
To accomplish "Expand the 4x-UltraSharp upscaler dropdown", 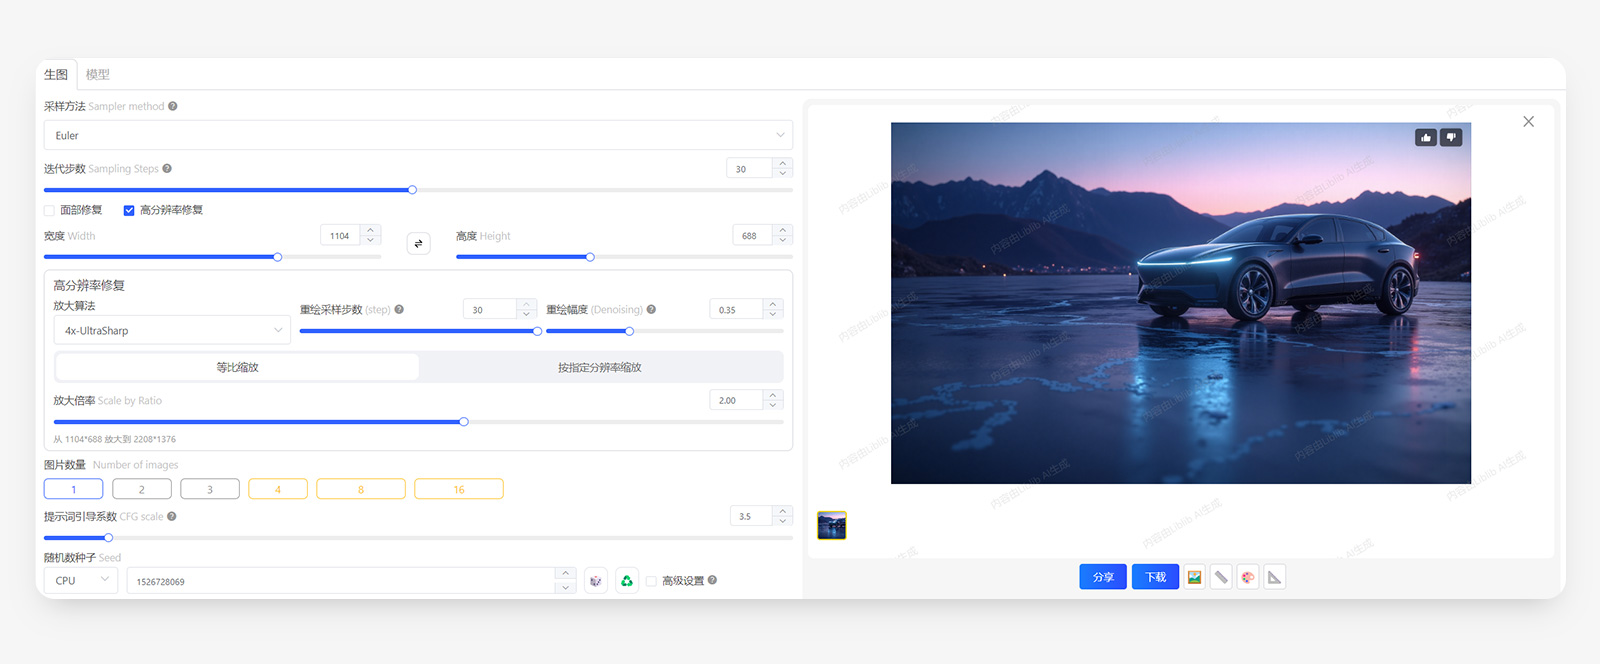I will (x=171, y=330).
